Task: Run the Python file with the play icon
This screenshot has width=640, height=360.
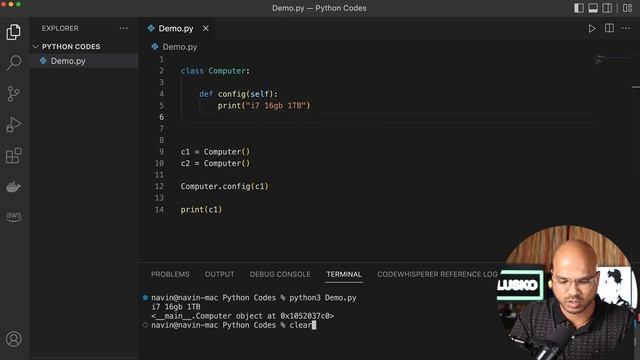Action: 591,29
